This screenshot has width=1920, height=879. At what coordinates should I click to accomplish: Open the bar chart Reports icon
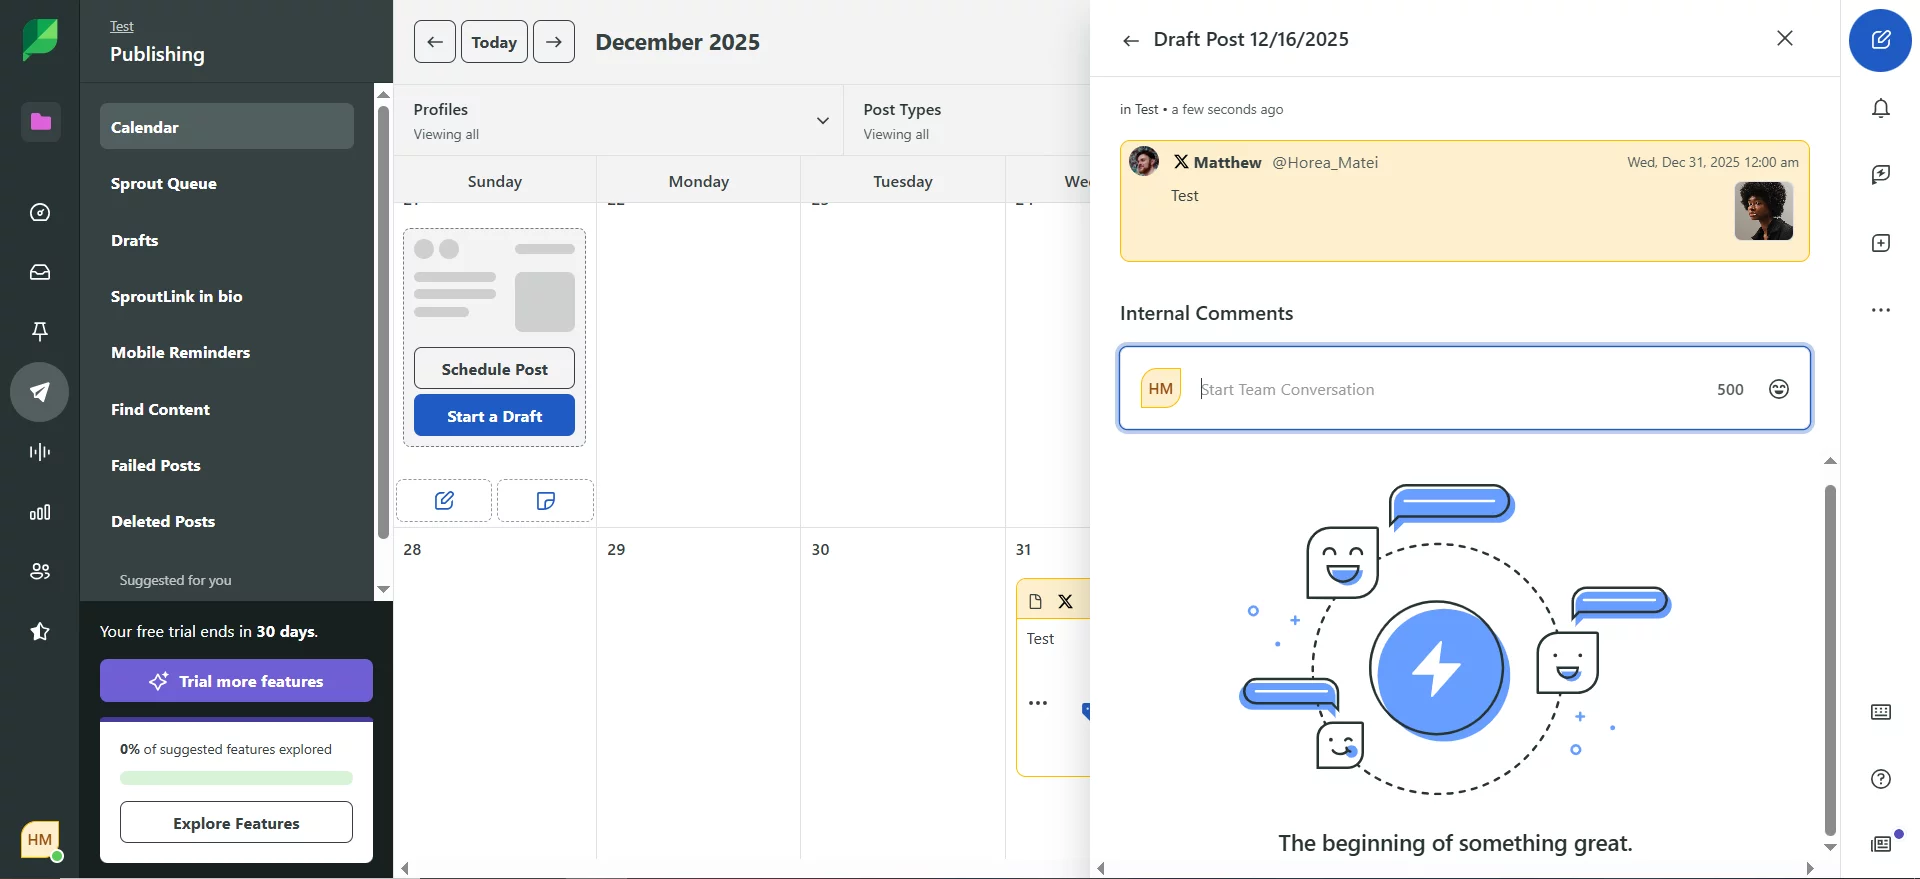click(40, 512)
